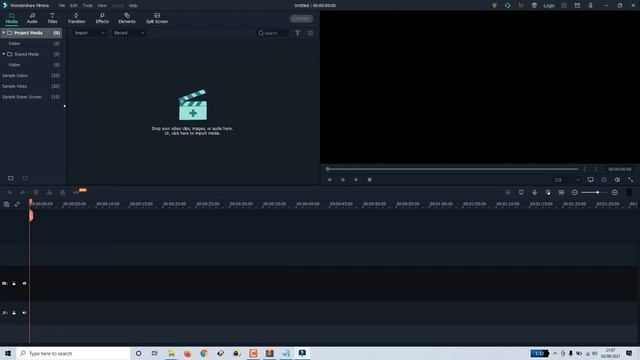This screenshot has width=640, height=360.
Task: Click the preview display settings monitor icon
Action: 591,180
